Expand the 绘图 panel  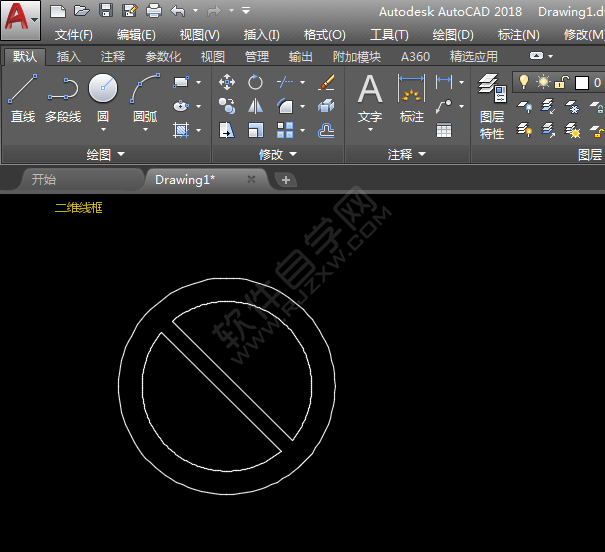pos(105,154)
